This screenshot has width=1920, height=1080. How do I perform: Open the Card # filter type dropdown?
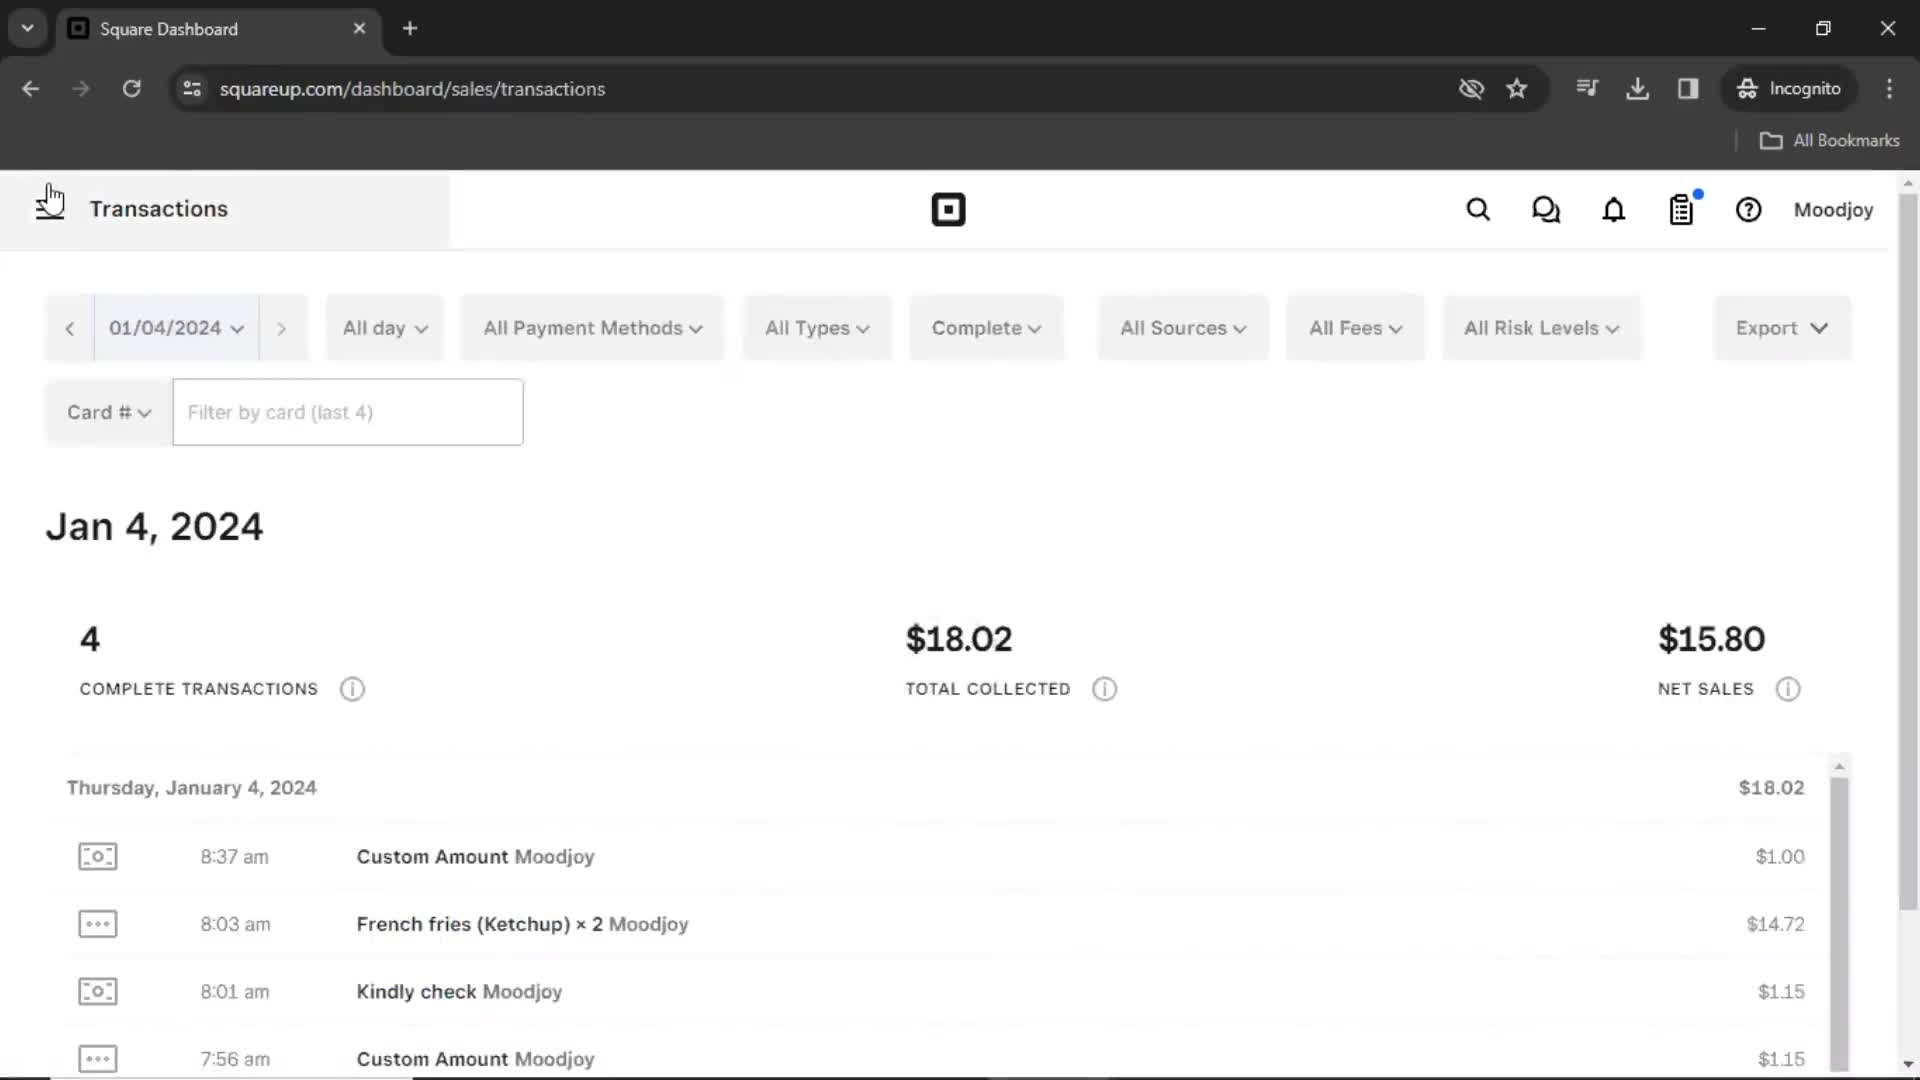point(109,412)
